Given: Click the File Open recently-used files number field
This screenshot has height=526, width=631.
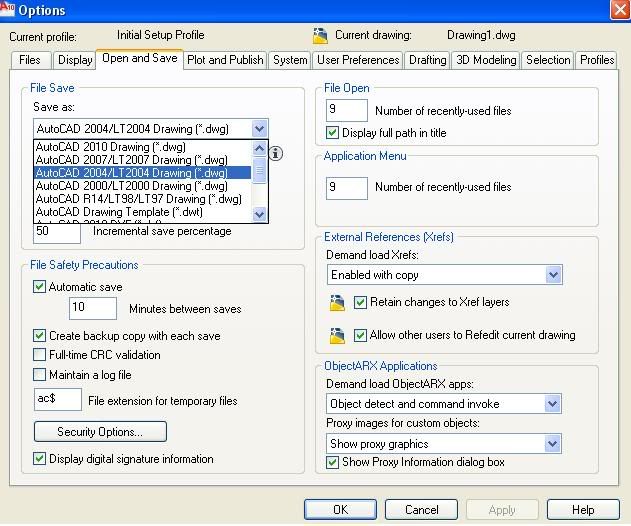Looking at the screenshot, I should (346, 110).
